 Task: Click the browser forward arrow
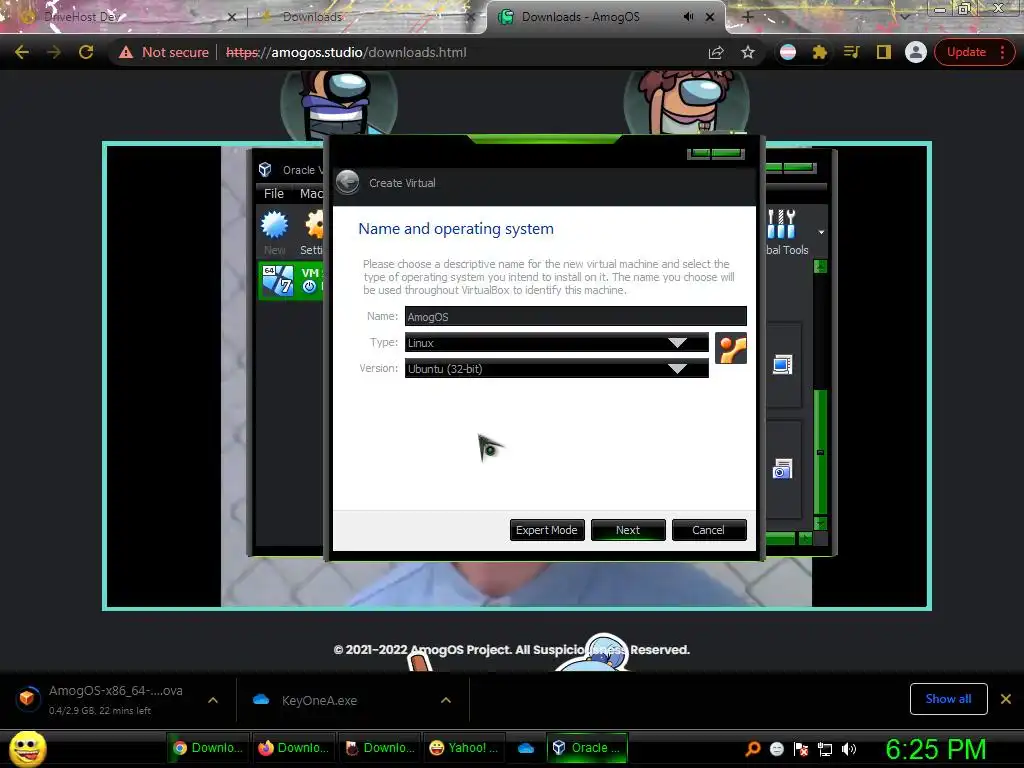(54, 52)
